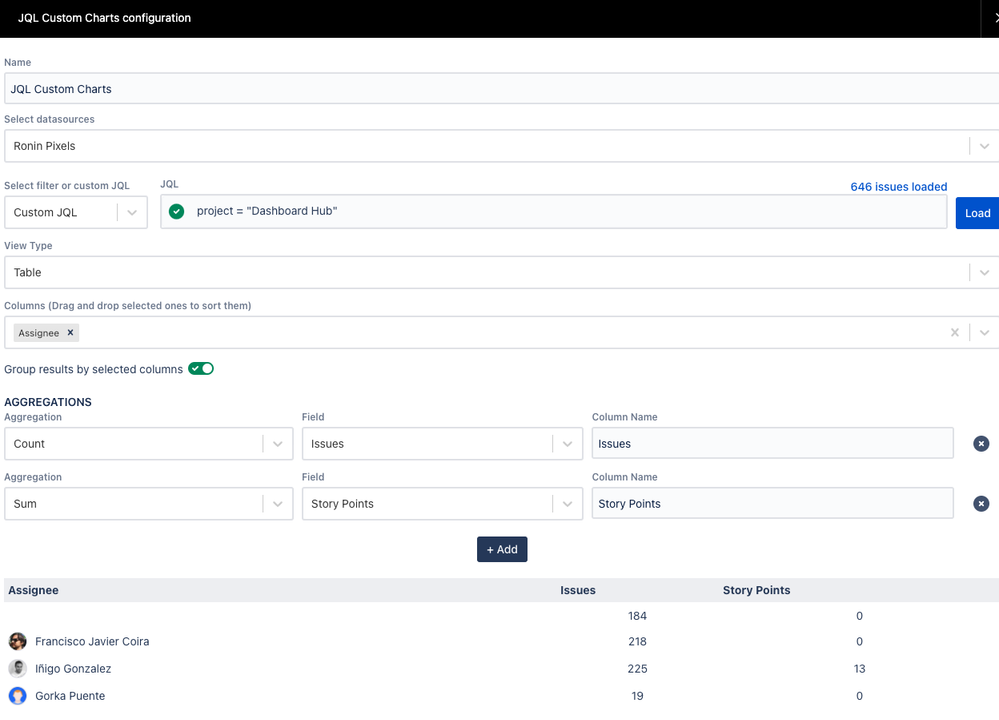Open the Count aggregation dropdown
Image resolution: width=999 pixels, height=720 pixels.
coord(278,443)
